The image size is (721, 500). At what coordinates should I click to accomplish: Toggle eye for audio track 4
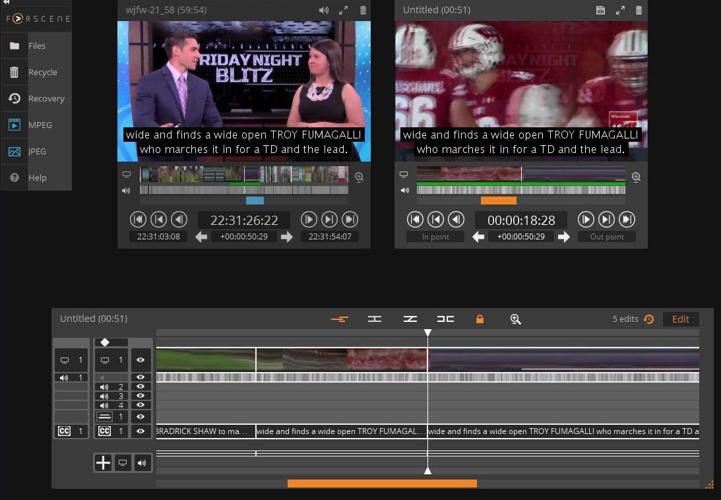coord(140,405)
